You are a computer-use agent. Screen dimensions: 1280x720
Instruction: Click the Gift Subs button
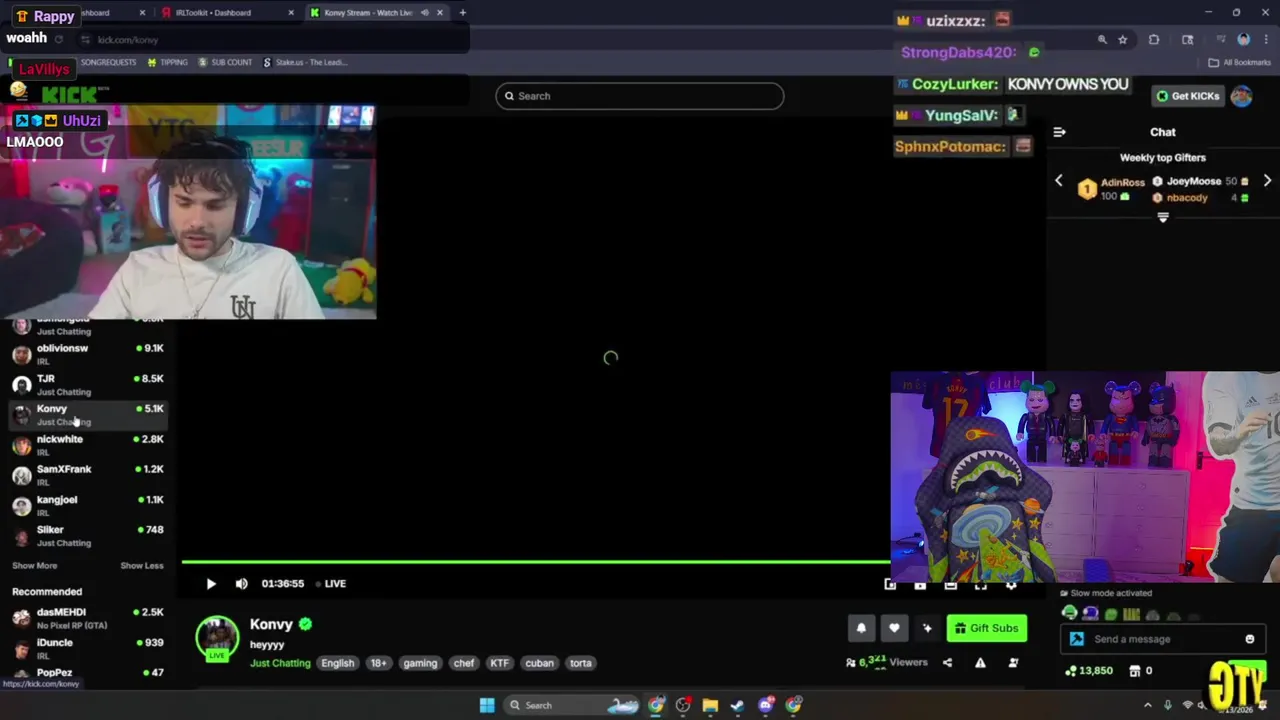(987, 628)
